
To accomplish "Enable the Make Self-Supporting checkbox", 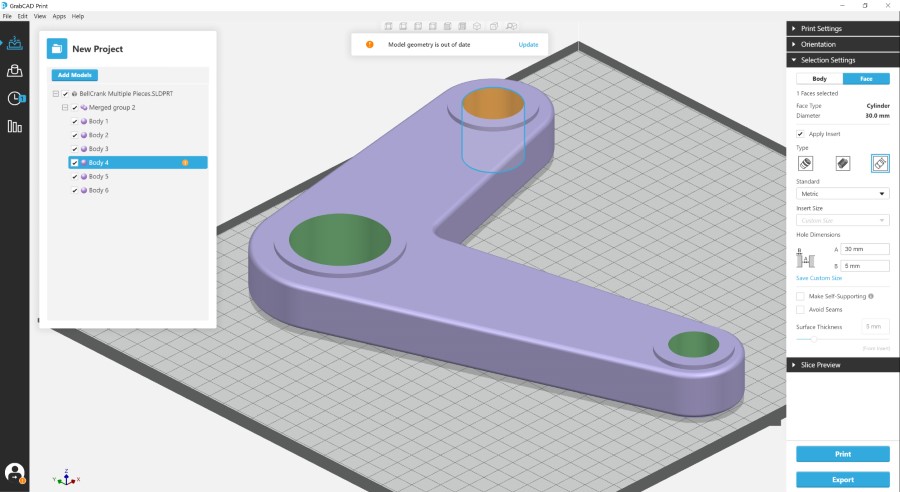I will pyautogui.click(x=800, y=296).
